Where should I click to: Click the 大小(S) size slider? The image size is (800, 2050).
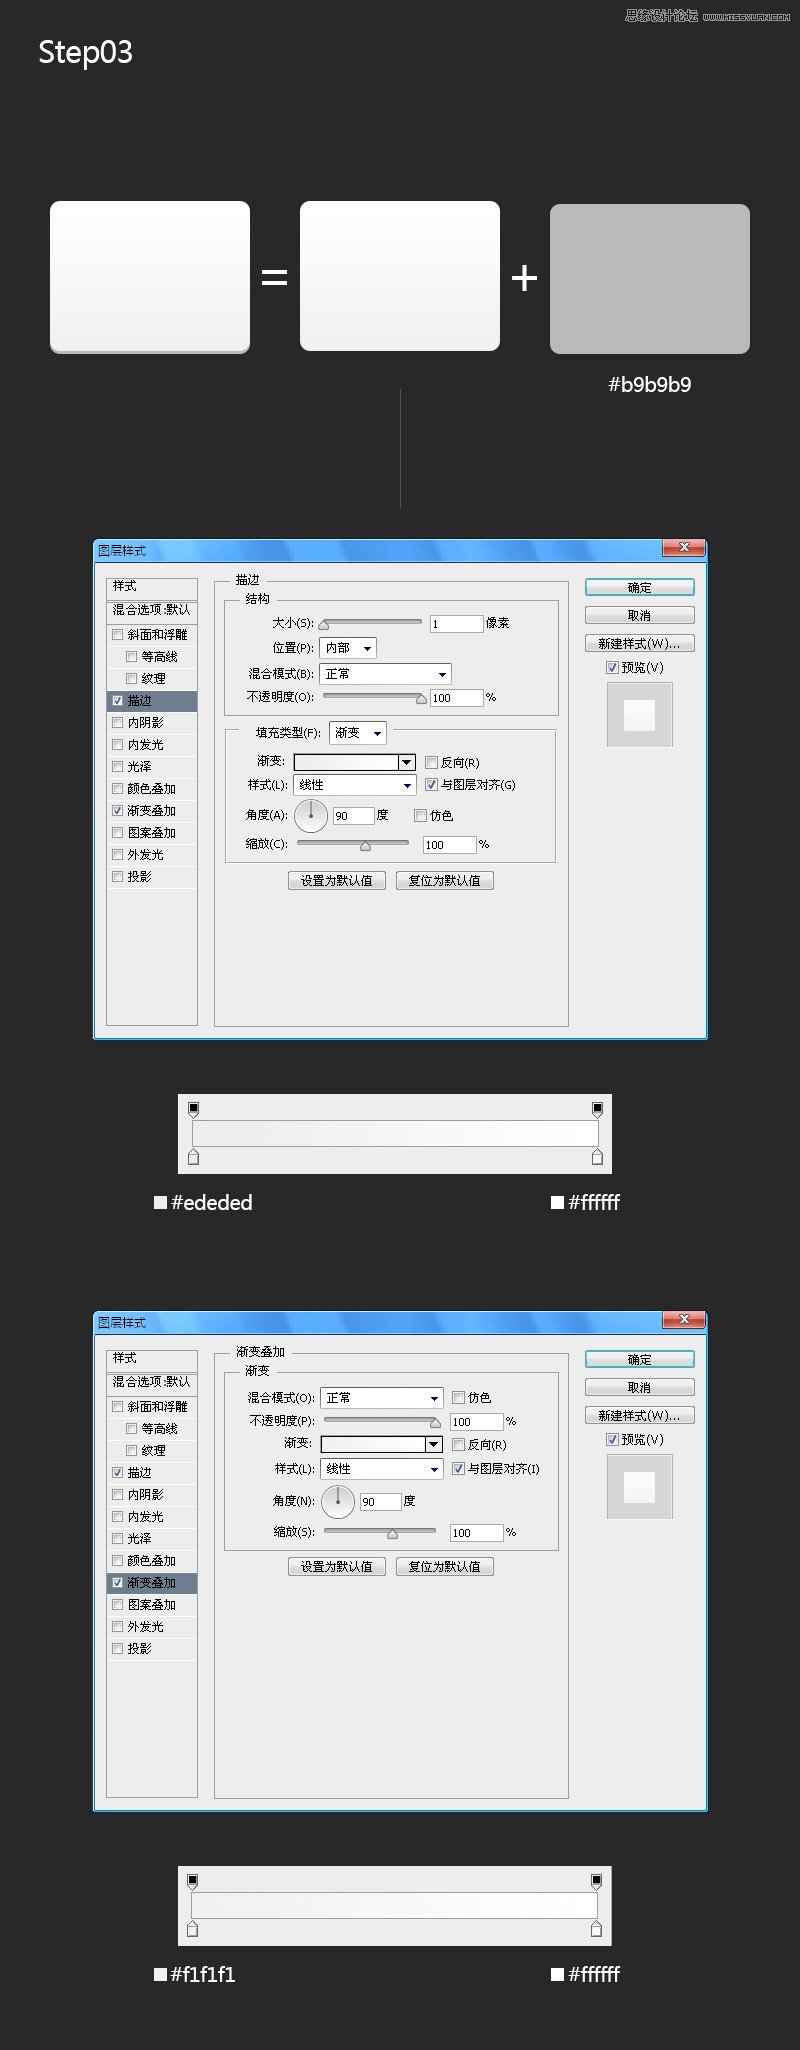tap(371, 623)
